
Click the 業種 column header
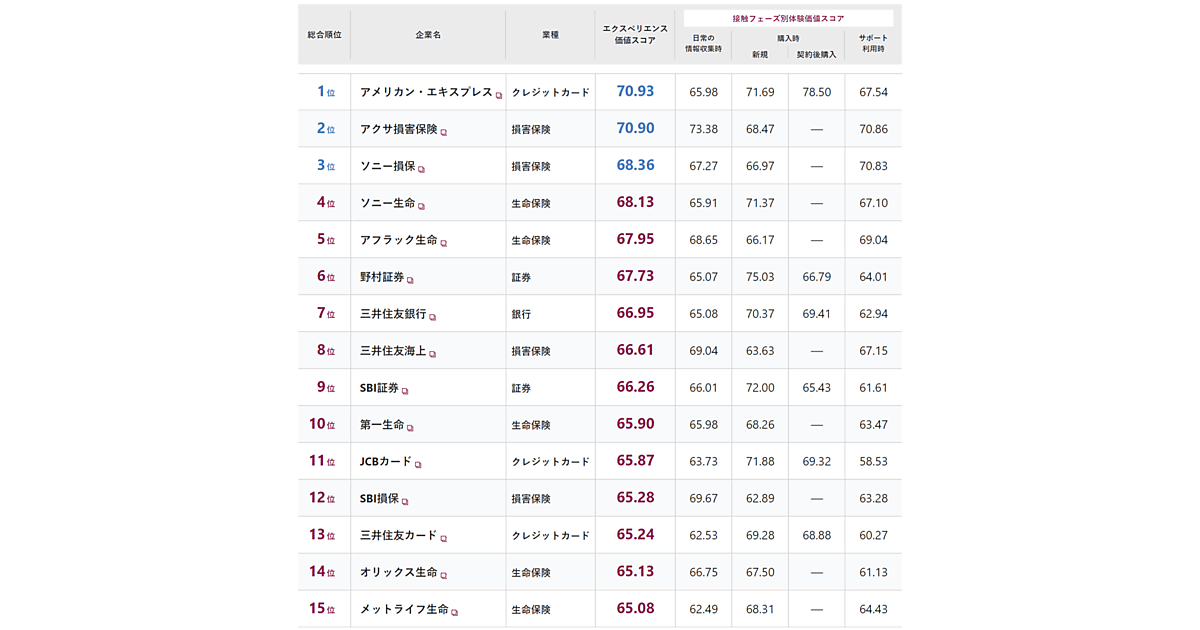tap(550, 34)
